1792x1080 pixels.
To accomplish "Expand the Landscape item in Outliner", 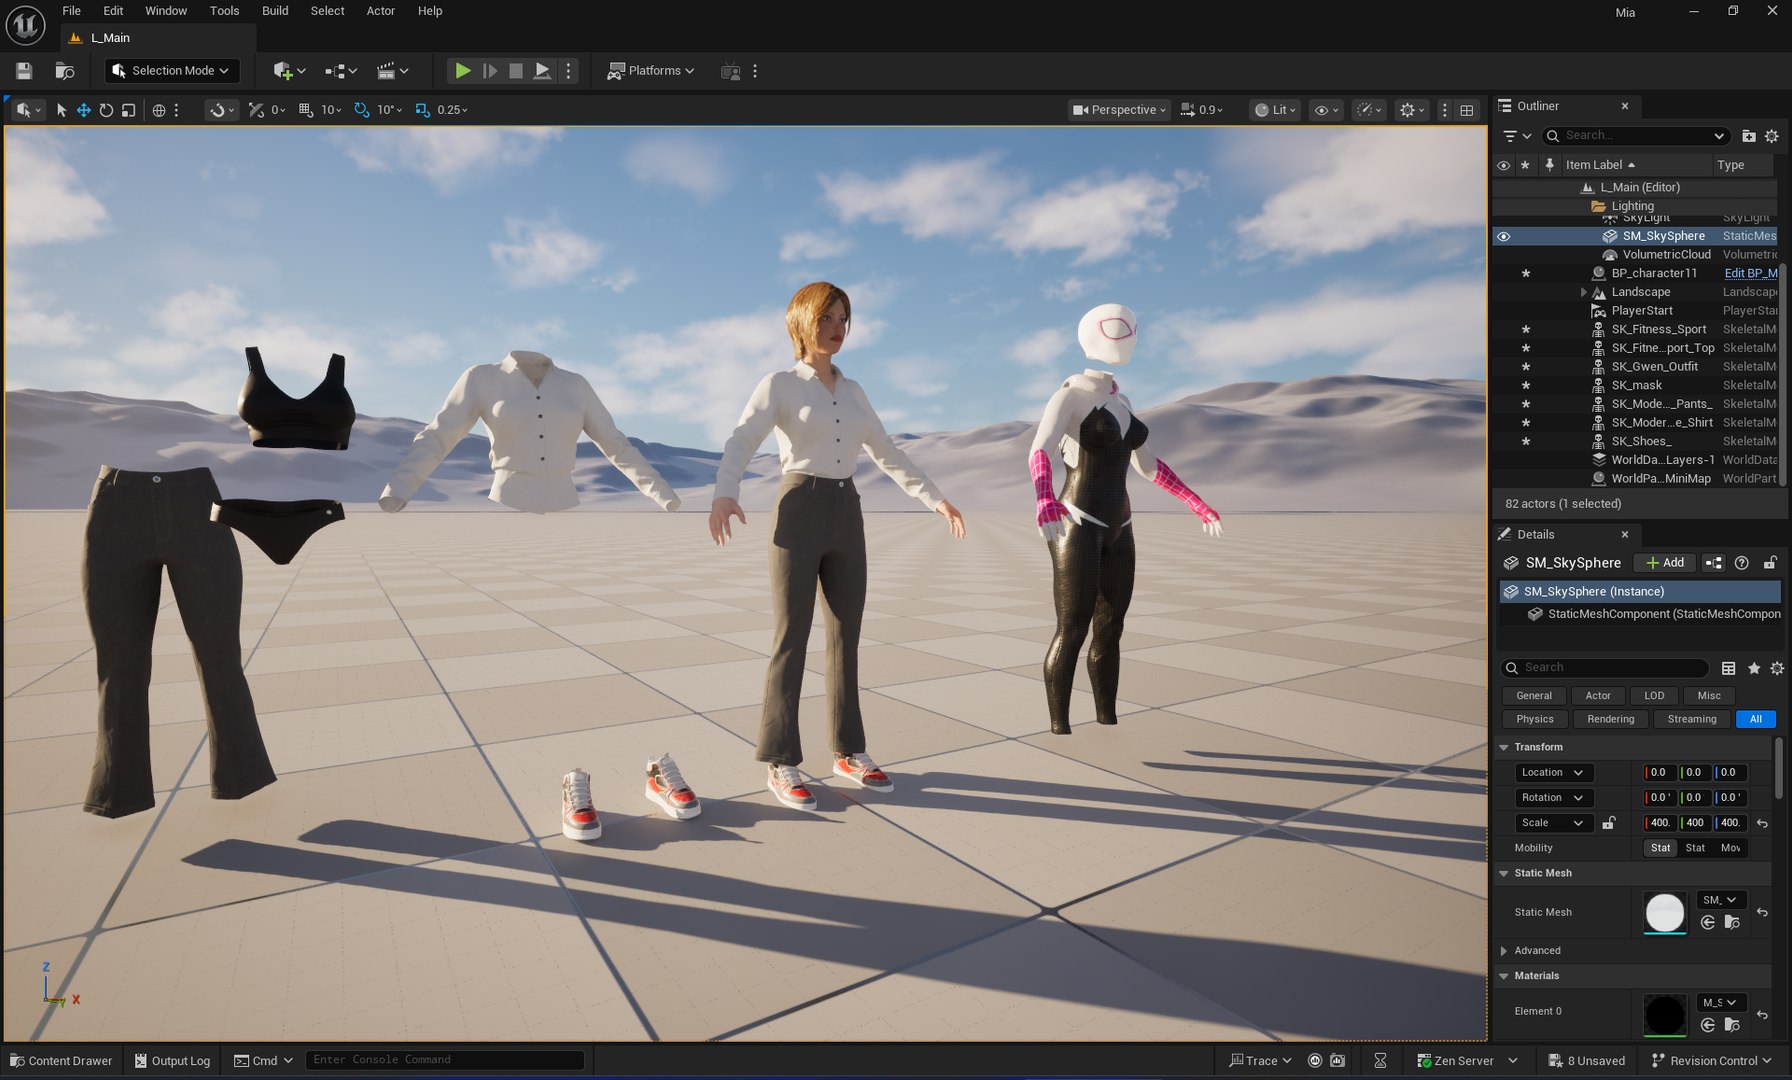I will point(1583,292).
